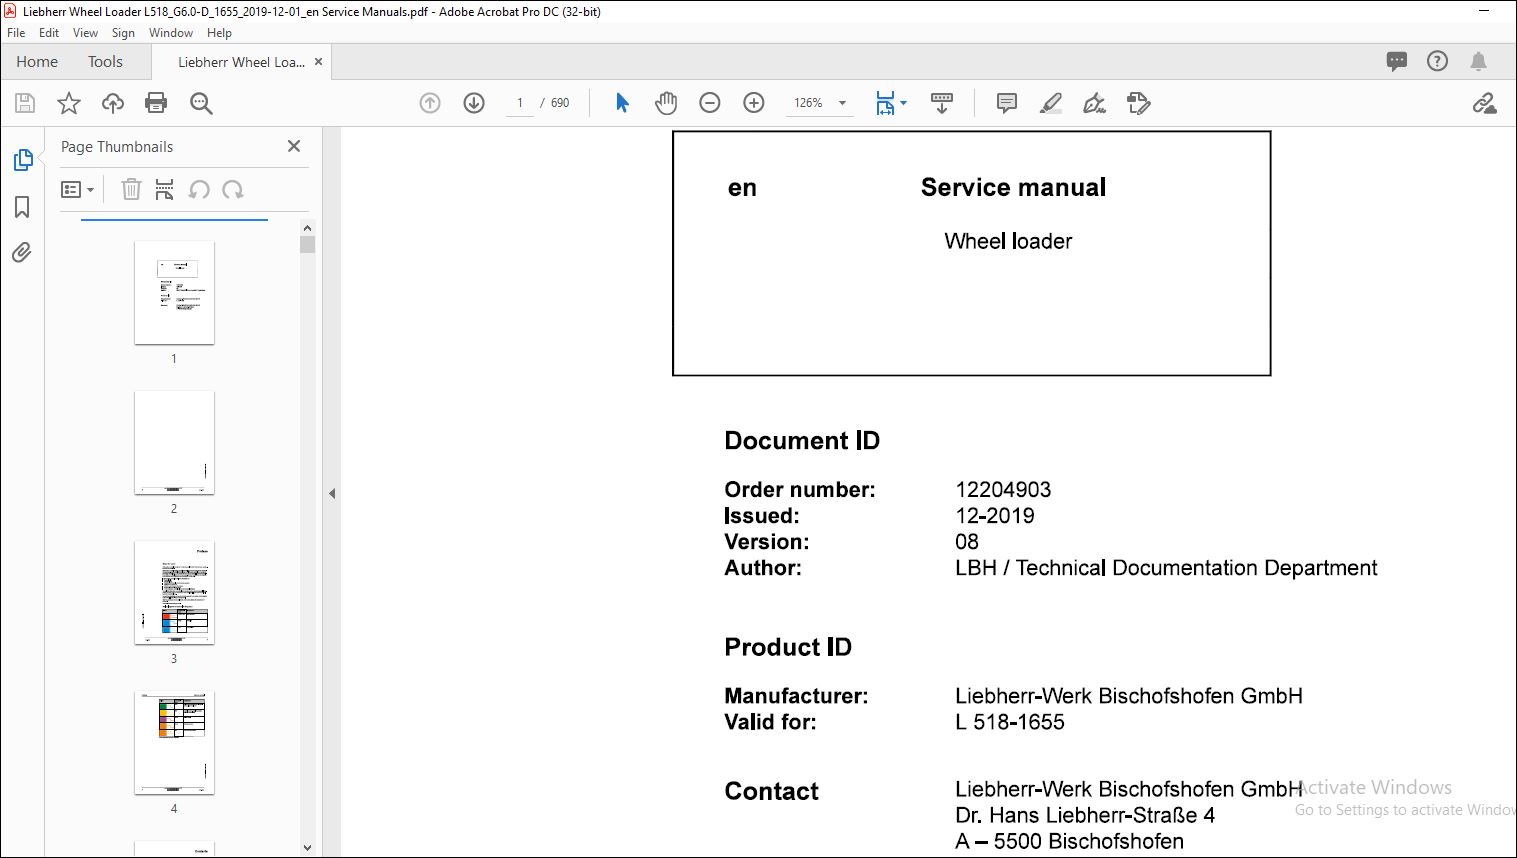The height and width of the screenshot is (858, 1517).
Task: Open the View menu
Action: coord(85,33)
